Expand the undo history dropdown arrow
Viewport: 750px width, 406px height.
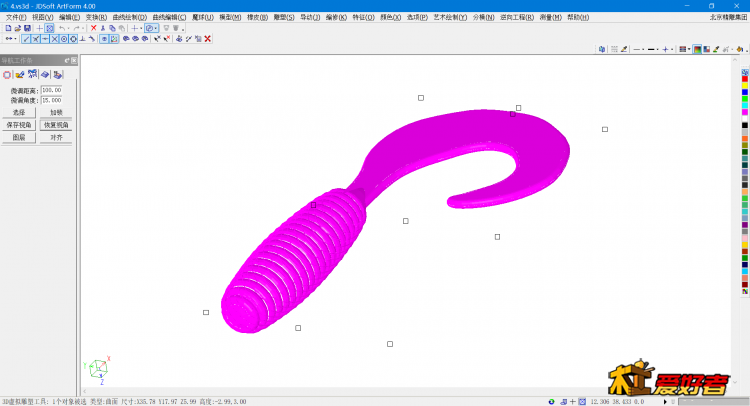(x=67, y=28)
